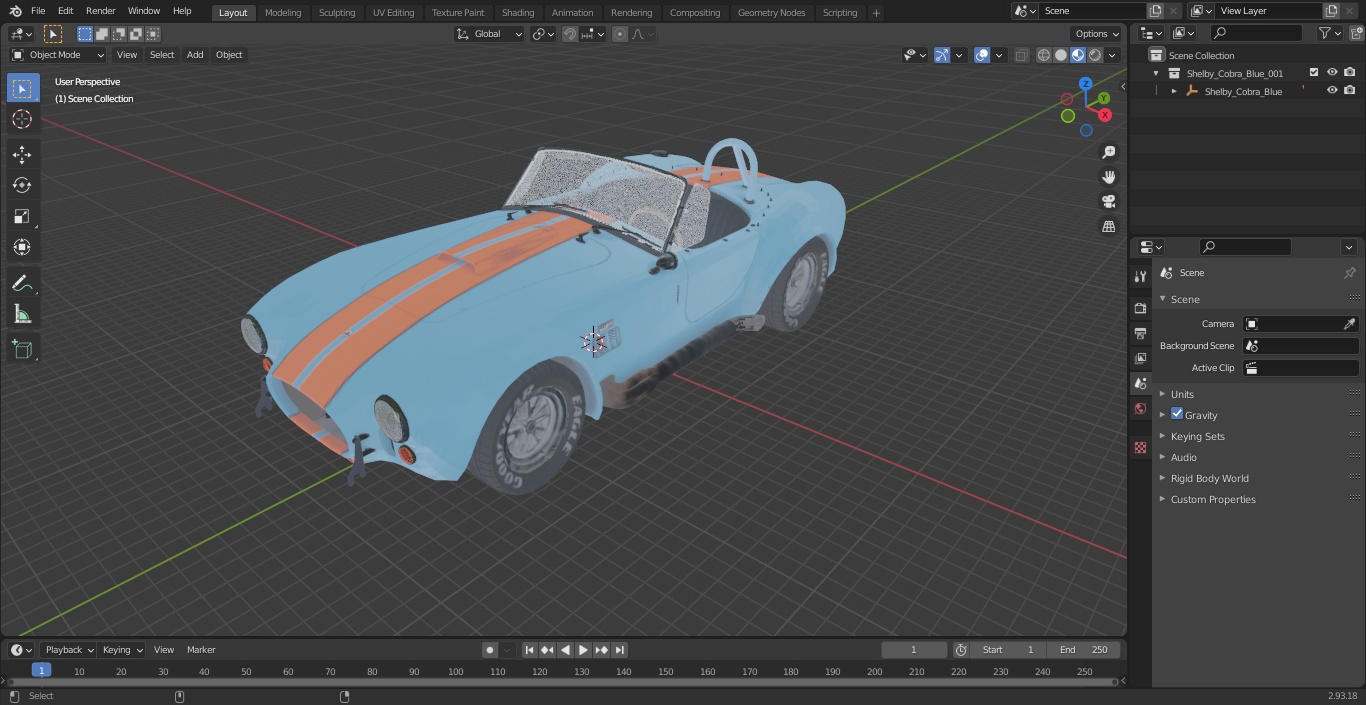Switch to the UV Editing workspace tab
The width and height of the screenshot is (1366, 705).
coord(393,13)
